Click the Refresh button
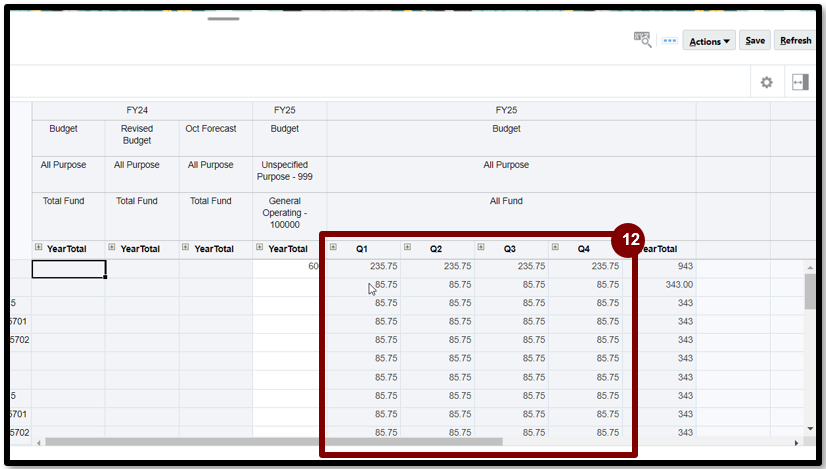Screen dimensions: 826x469 pyautogui.click(x=796, y=41)
